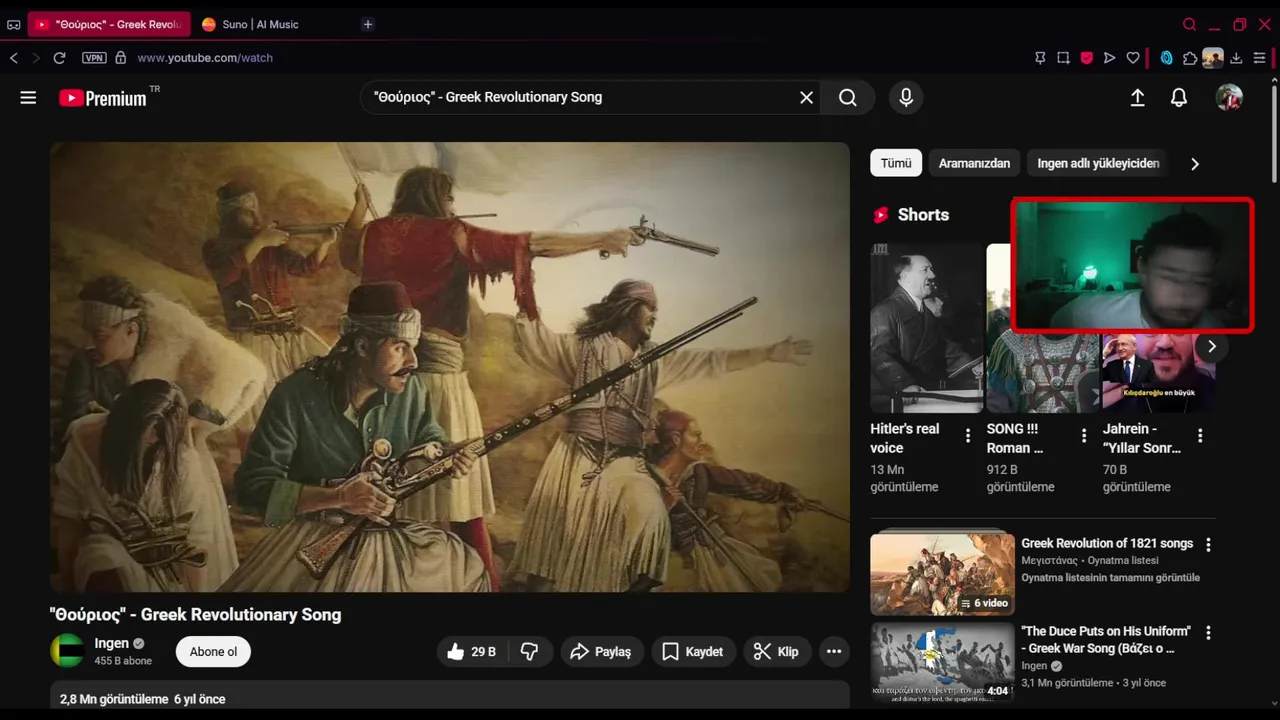
Task: Submit search with the magnifier button
Action: tap(848, 97)
